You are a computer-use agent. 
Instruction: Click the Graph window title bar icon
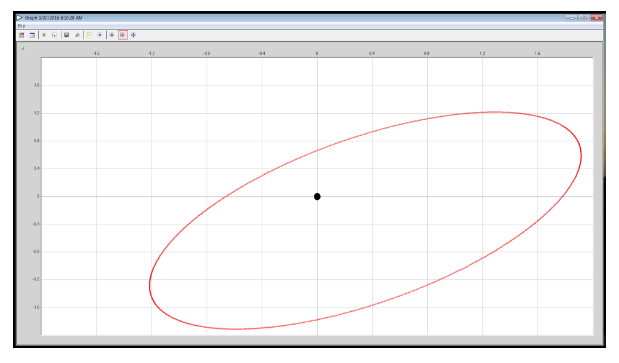(20, 18)
